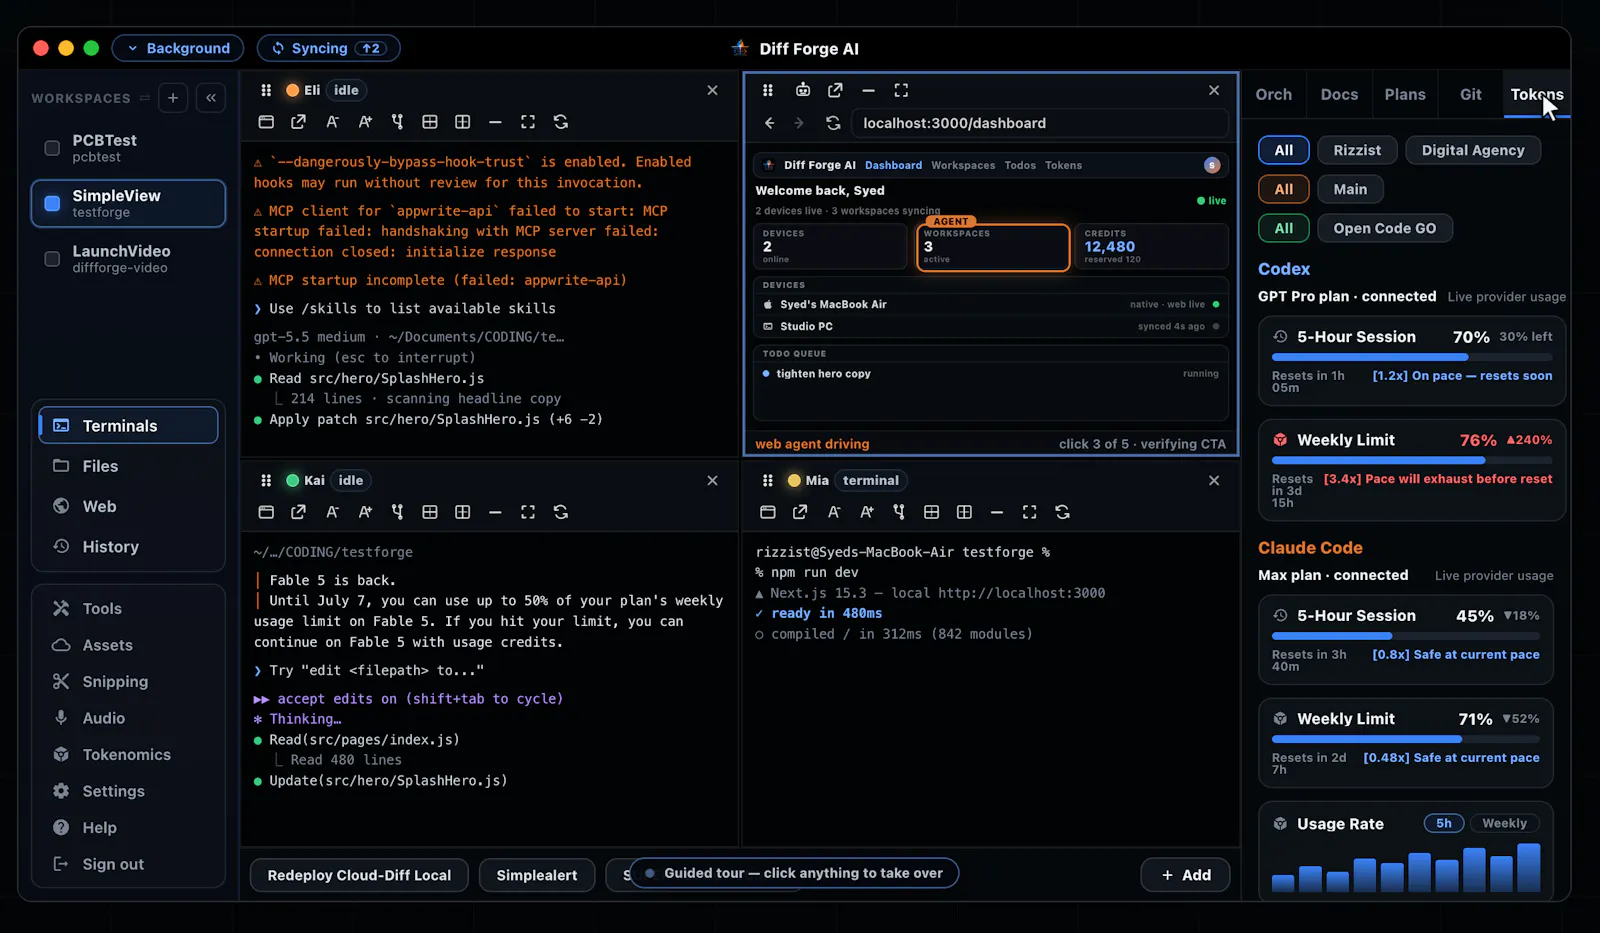Increase font size in Mia pane
The width and height of the screenshot is (1600, 933).
pyautogui.click(x=867, y=512)
